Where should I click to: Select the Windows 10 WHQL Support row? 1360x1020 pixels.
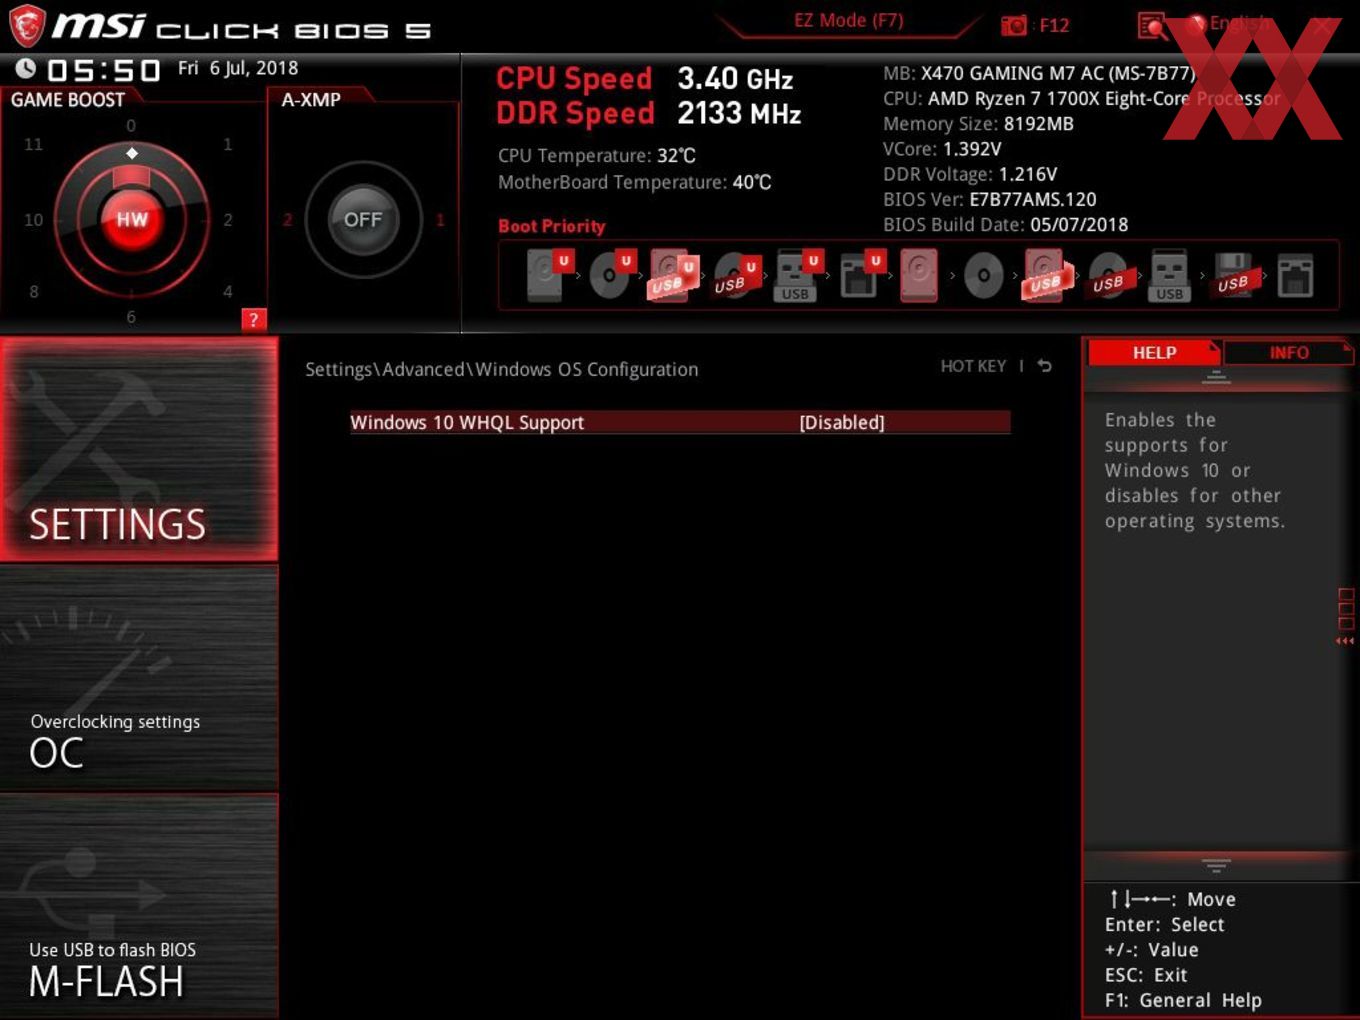coord(680,422)
